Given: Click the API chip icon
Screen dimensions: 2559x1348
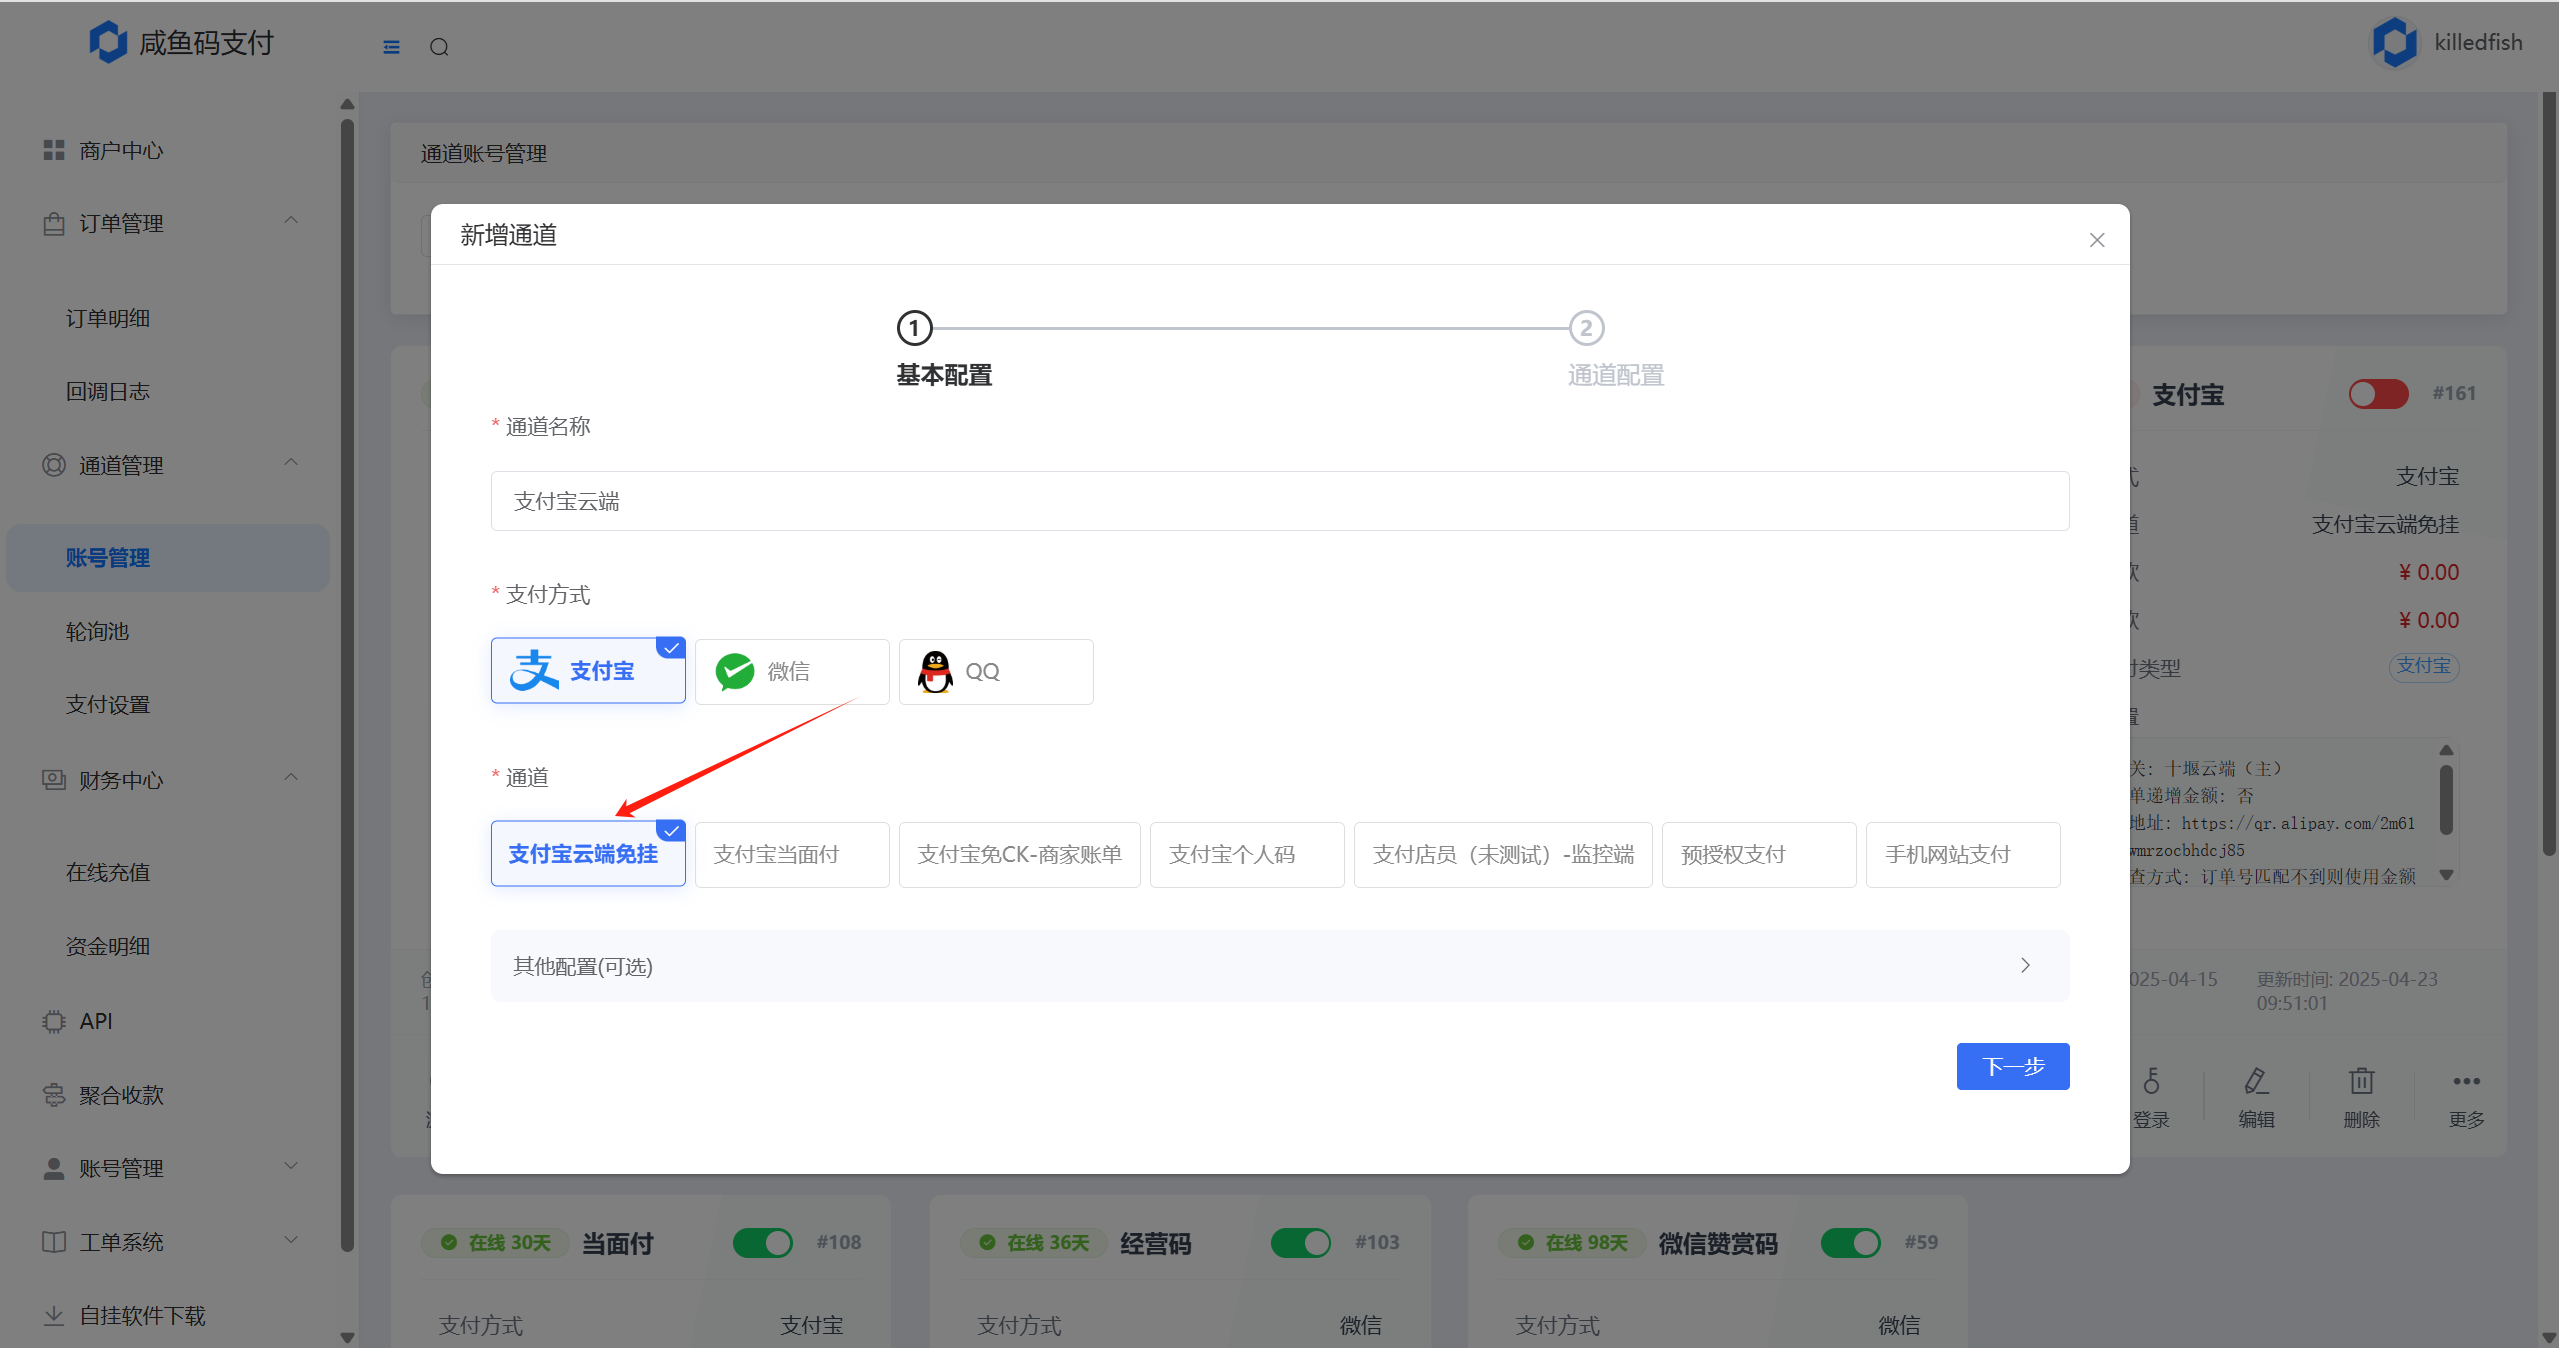Looking at the screenshot, I should point(54,1021).
